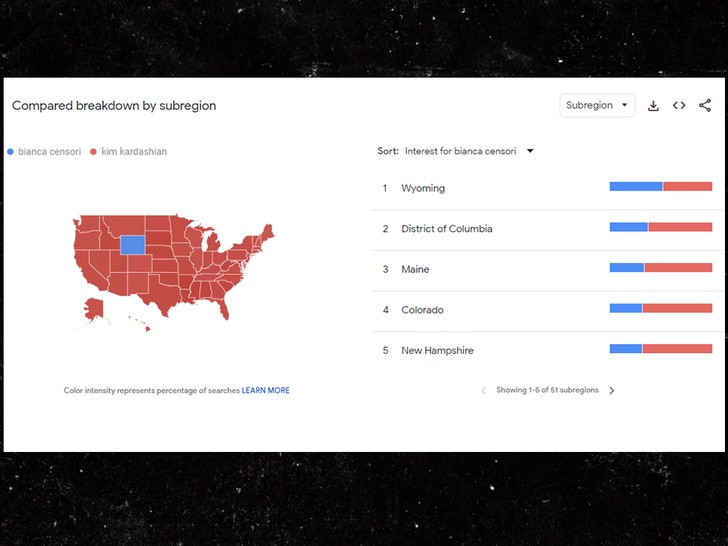This screenshot has height=546, width=728.
Task: Click blue Wyoming state on the map
Action: tap(133, 245)
